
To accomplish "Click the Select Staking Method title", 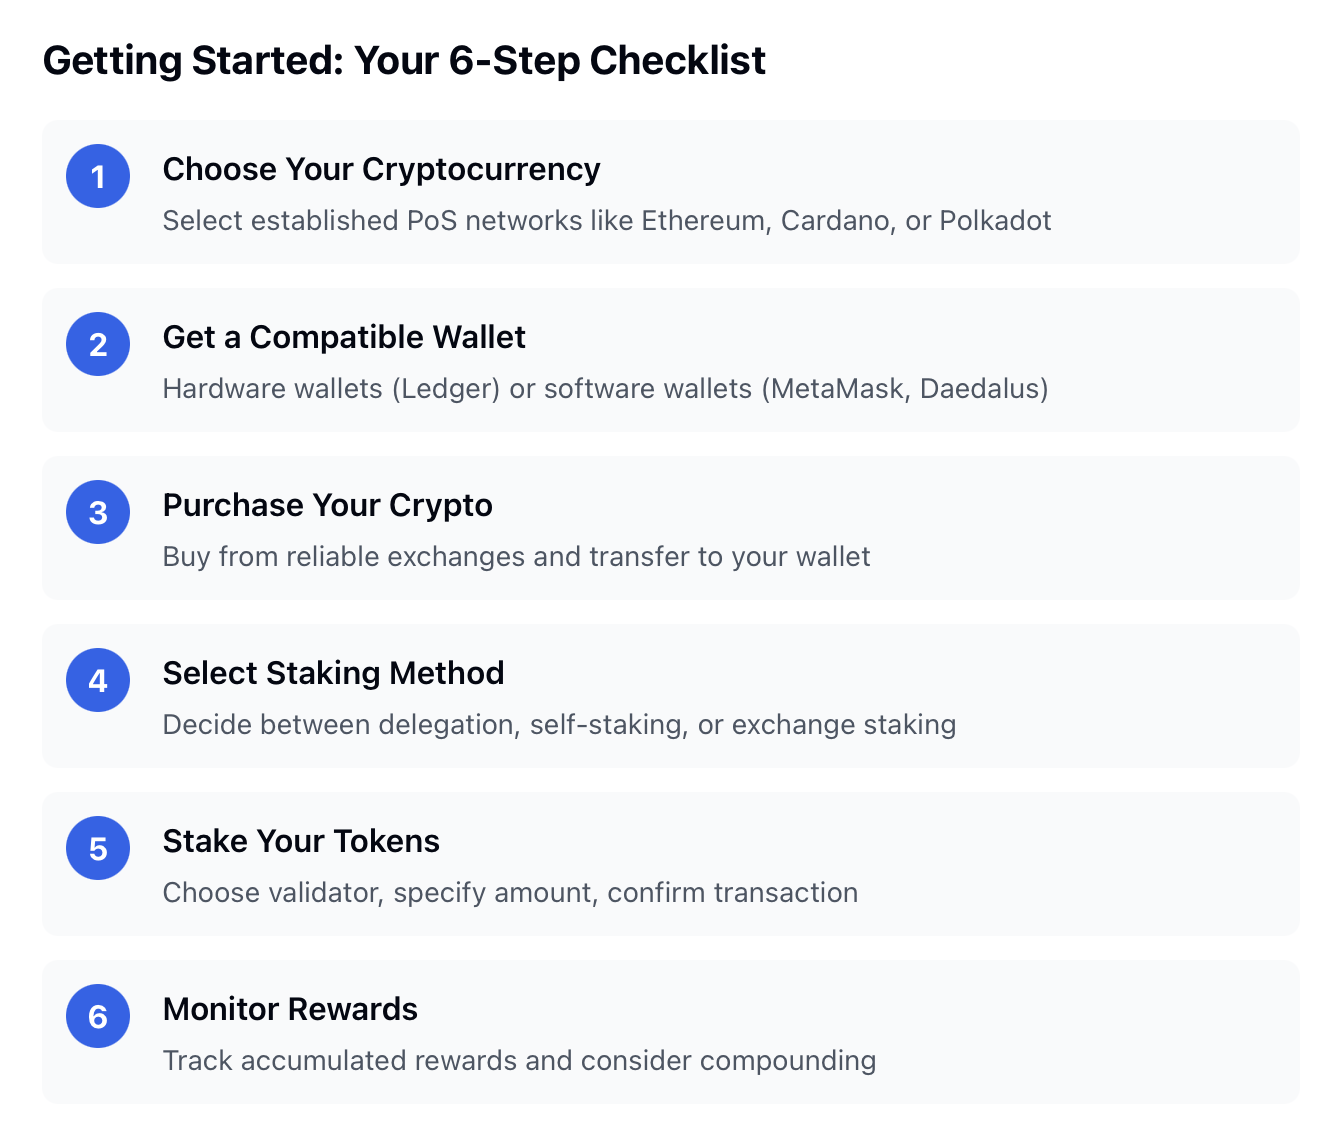I will click(333, 673).
